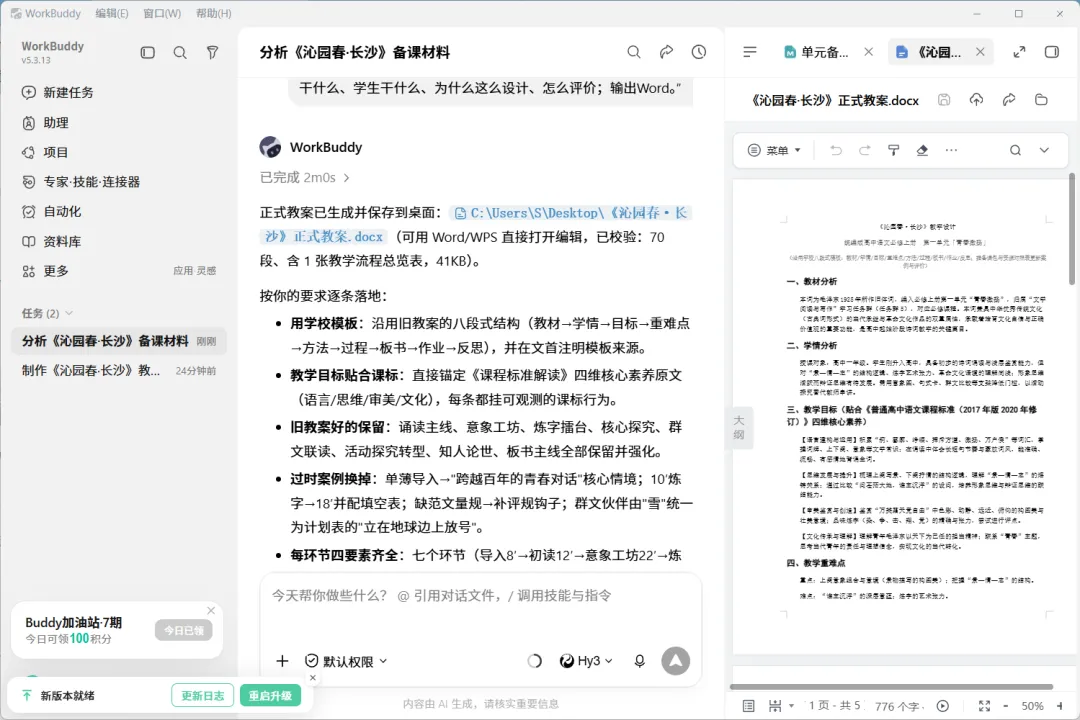Redo the document edit
The height and width of the screenshot is (720, 1080).
tap(864, 150)
